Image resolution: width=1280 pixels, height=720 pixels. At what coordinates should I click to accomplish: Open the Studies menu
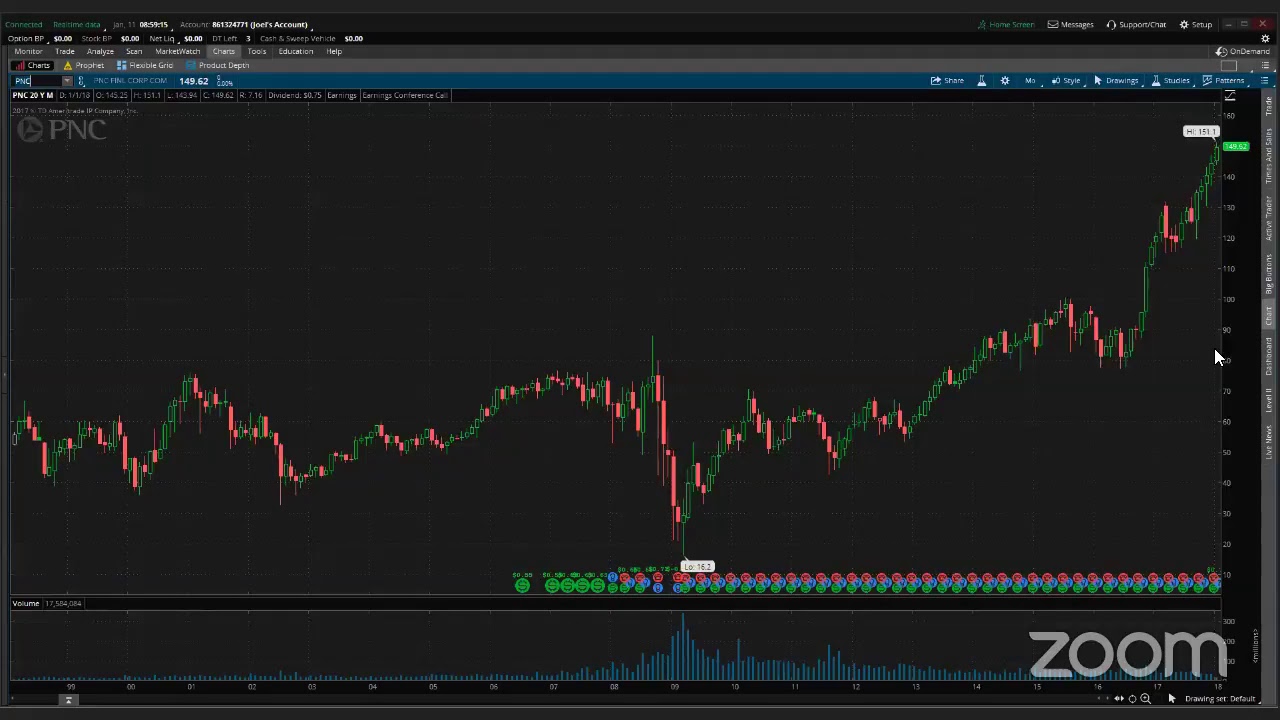[1171, 80]
